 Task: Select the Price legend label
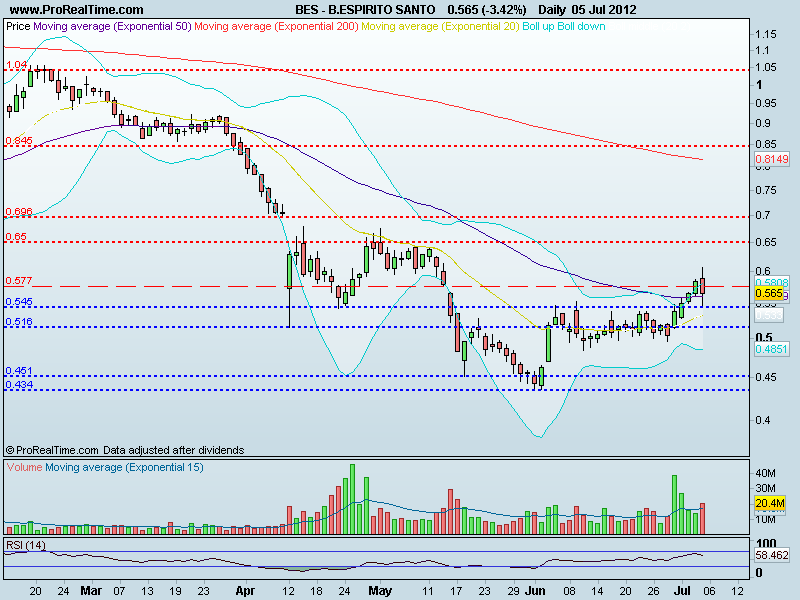[18, 27]
